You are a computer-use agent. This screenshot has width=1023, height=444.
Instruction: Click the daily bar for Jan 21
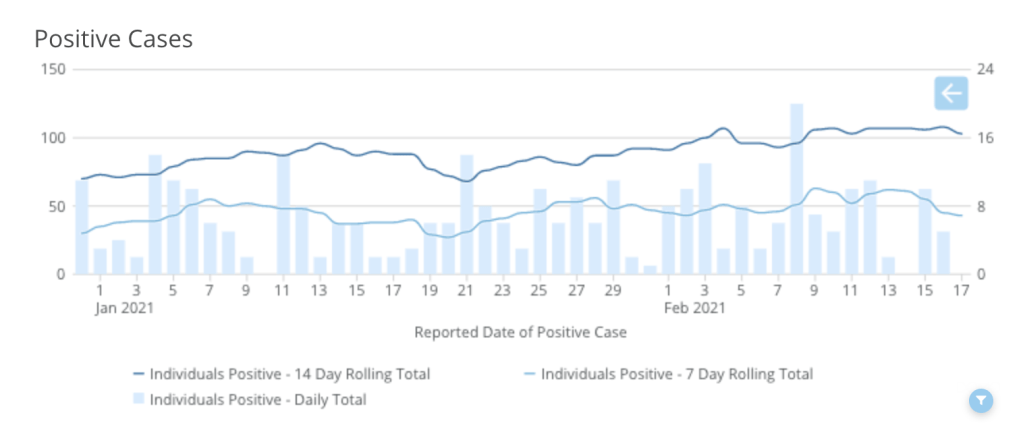click(466, 214)
